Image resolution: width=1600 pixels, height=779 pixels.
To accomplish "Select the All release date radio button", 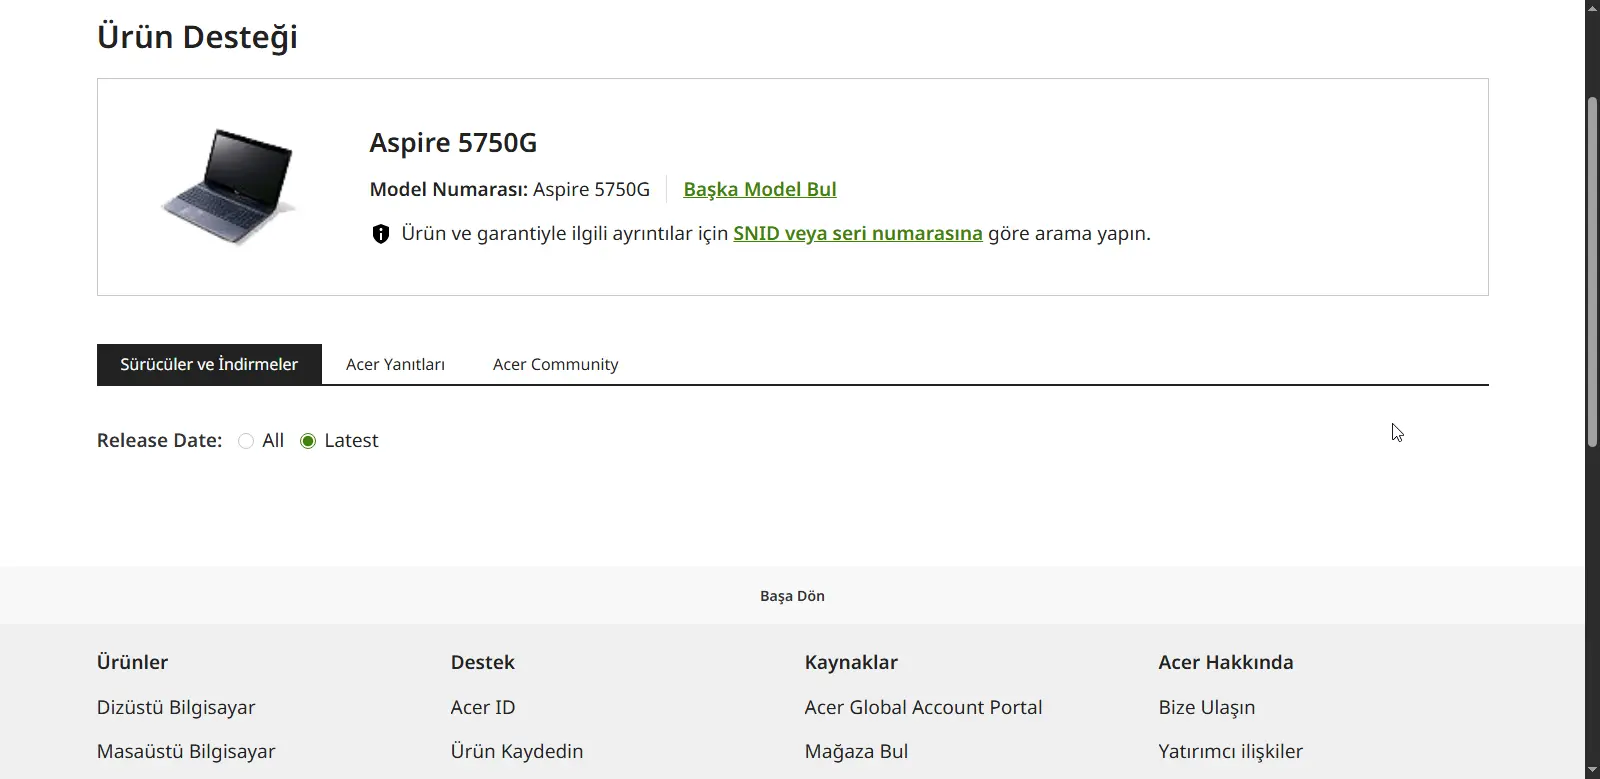I will coord(246,441).
